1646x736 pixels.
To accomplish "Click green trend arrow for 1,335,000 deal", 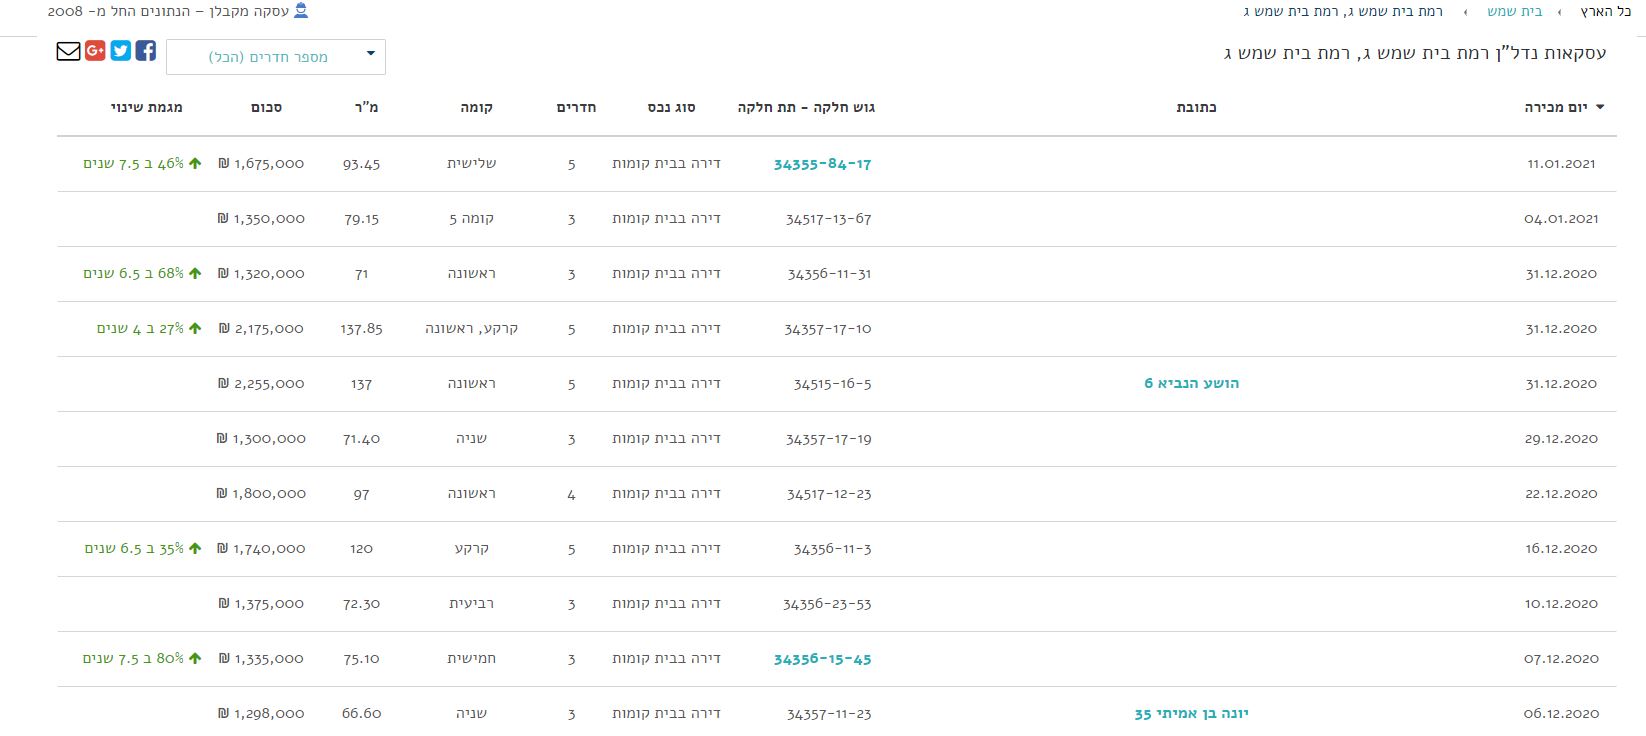I will tap(195, 658).
